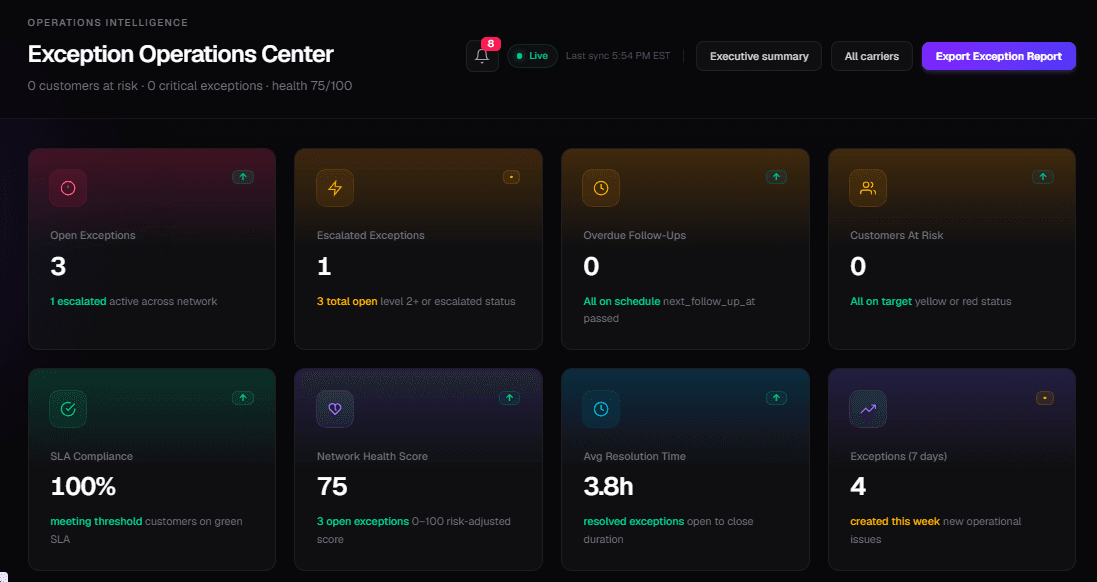
Task: Click the SLA Compliance checkmark icon
Action: [68, 409]
